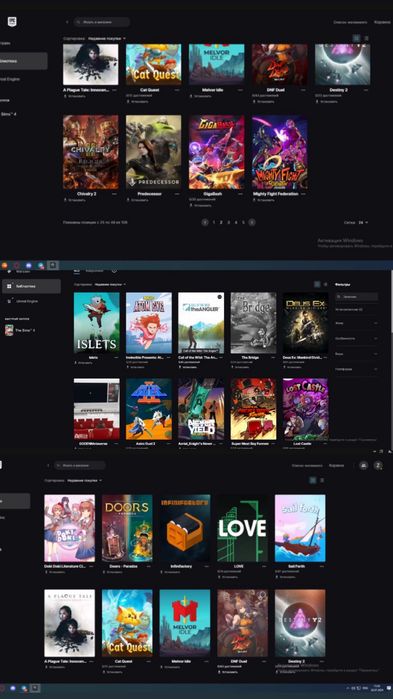Expand sort dropdown in top window
This screenshot has height=699, width=393.
point(107,39)
